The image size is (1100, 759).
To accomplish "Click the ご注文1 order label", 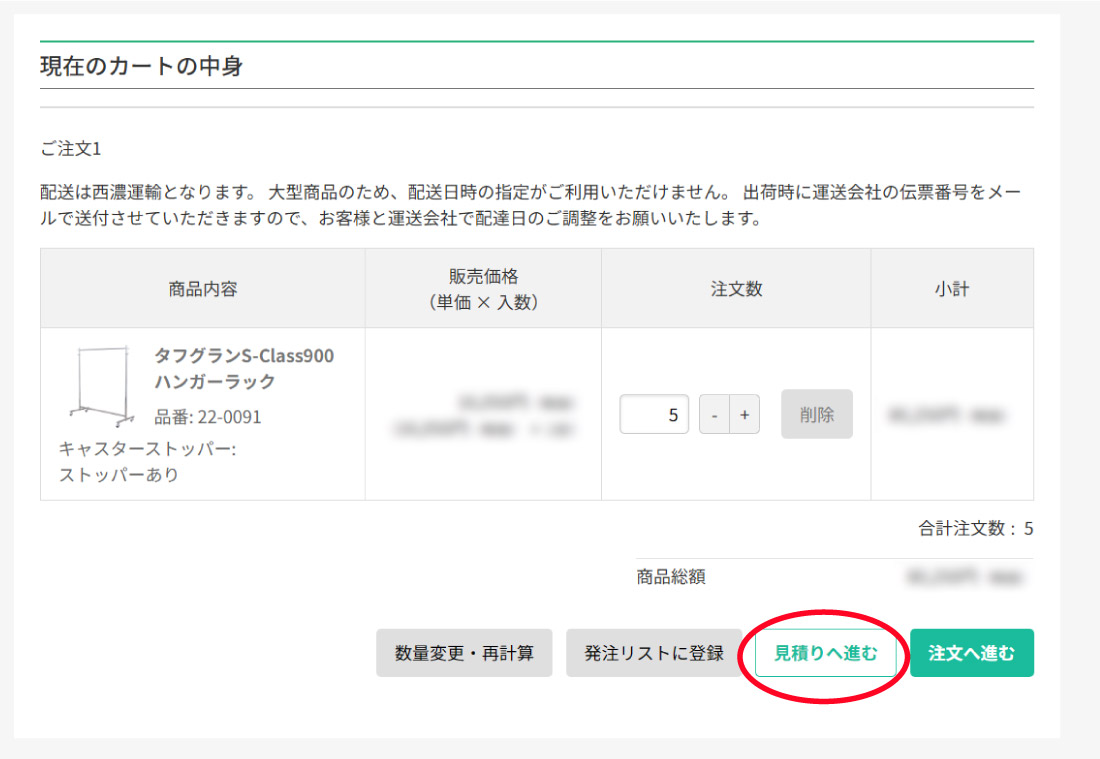I will pyautogui.click(x=71, y=149).
